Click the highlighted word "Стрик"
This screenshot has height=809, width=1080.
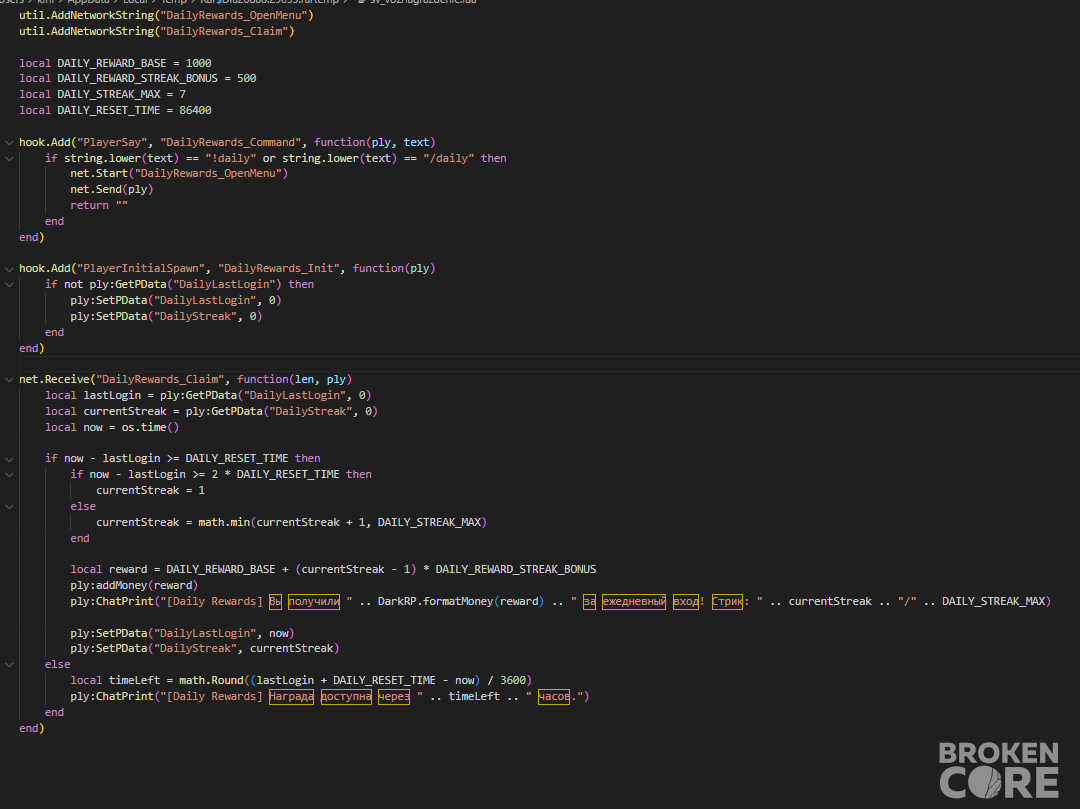tap(727, 601)
